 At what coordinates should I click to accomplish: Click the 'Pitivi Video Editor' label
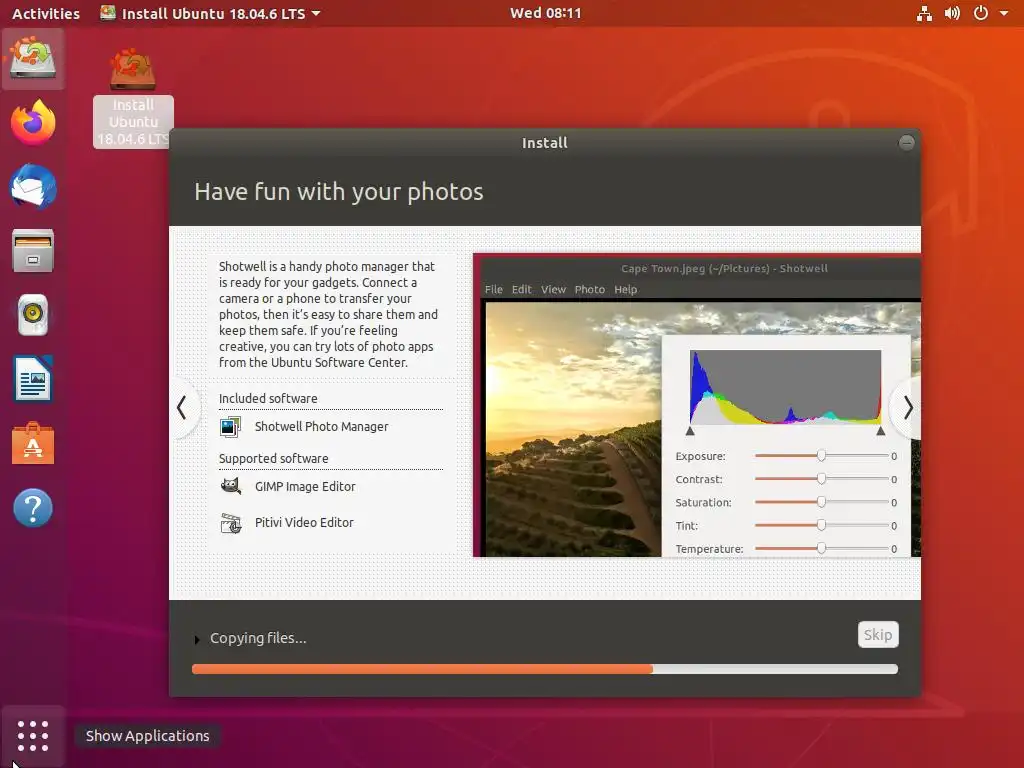coord(304,522)
